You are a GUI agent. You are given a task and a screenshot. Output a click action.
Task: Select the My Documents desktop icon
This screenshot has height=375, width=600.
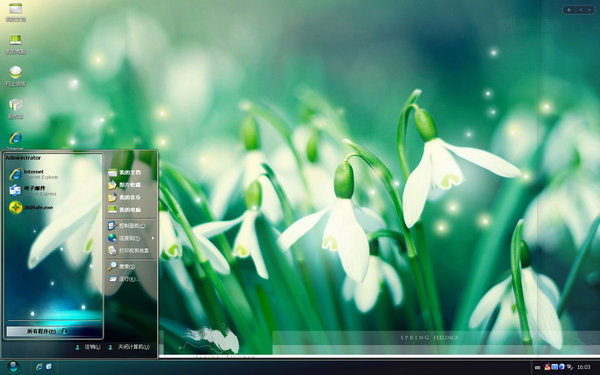pos(15,12)
